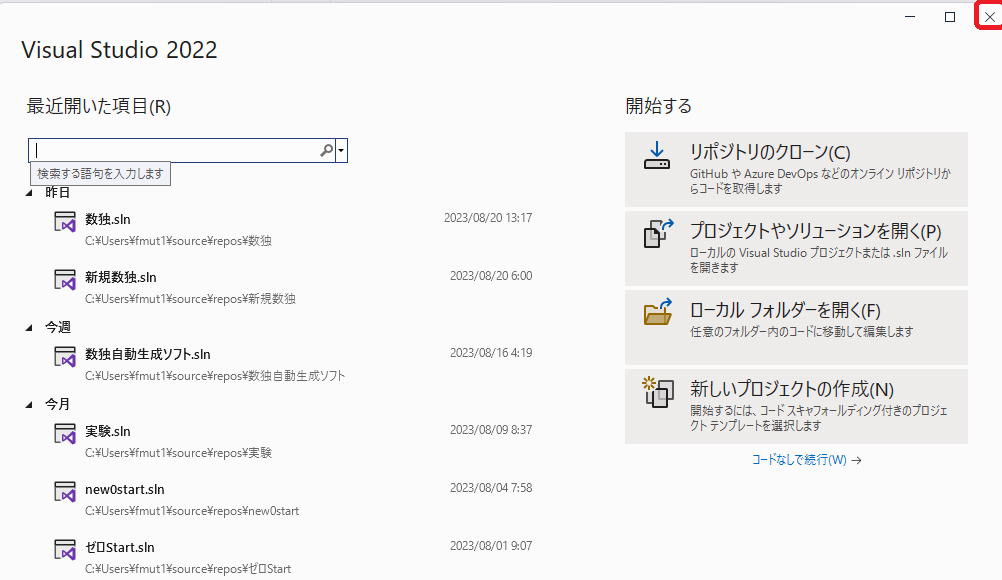Choose ローカル フォルダーを開く(F)

pos(796,327)
